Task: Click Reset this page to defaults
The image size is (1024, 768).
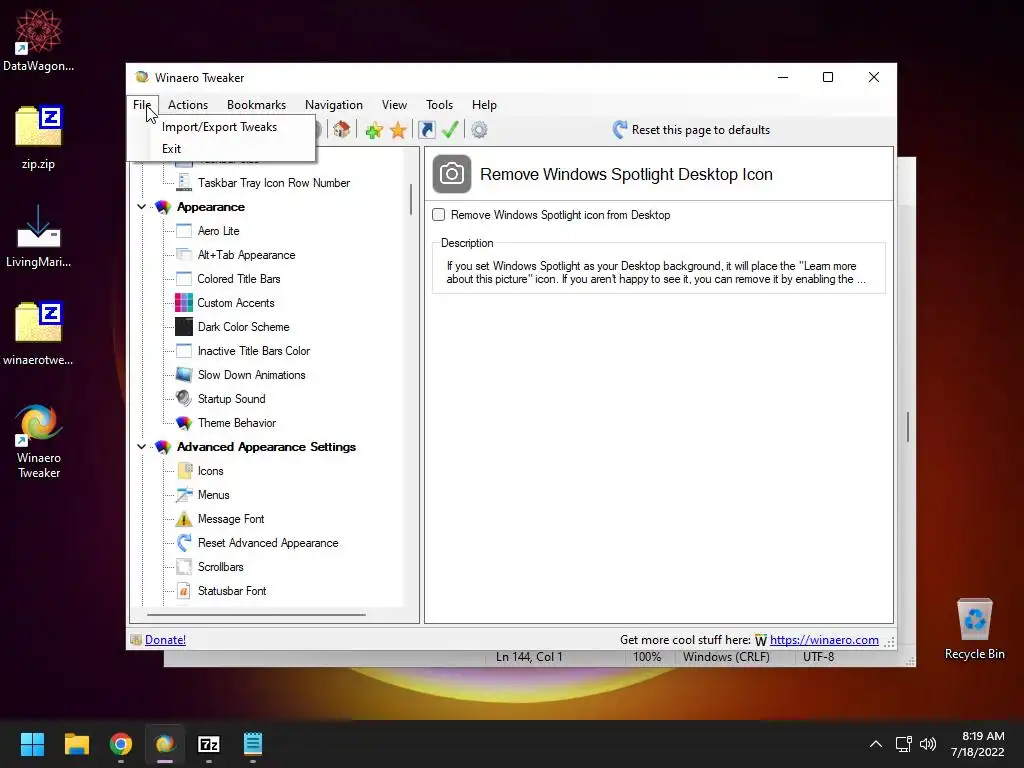Action: pos(691,130)
